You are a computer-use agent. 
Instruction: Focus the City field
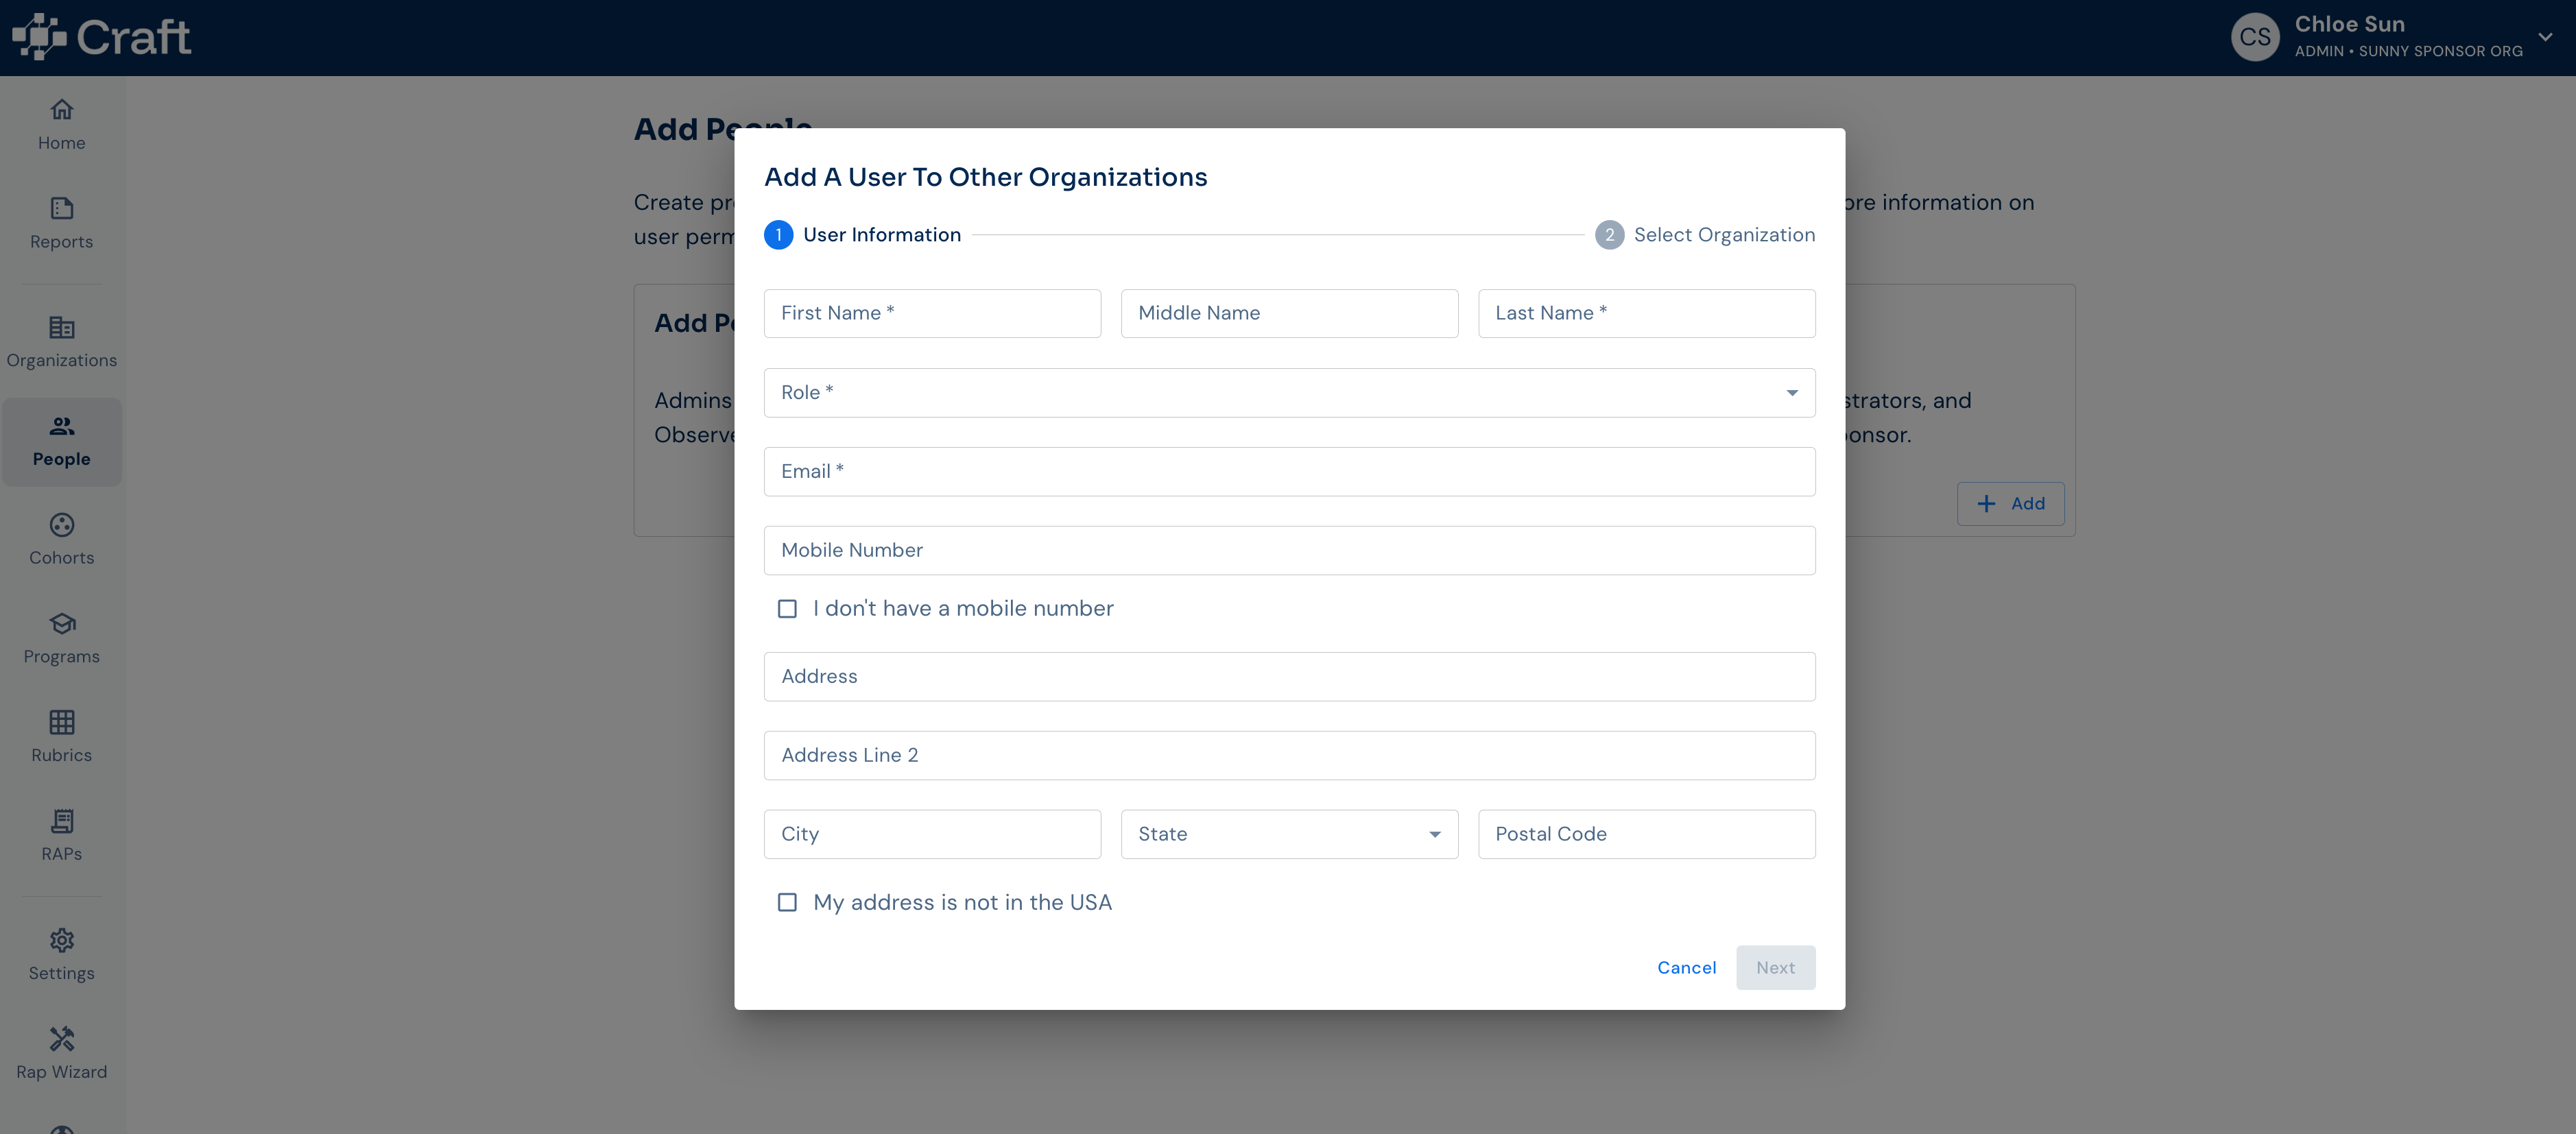coord(932,834)
